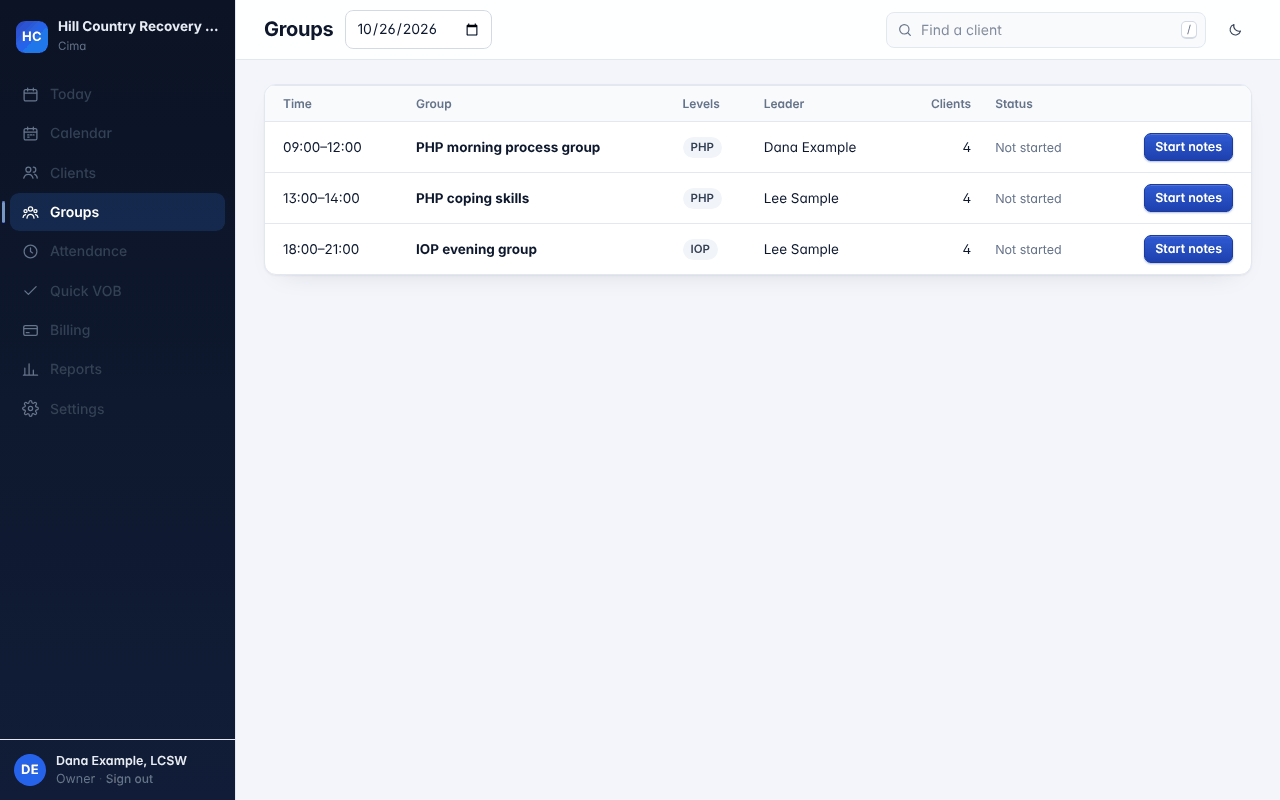Screen dimensions: 1280x800
Task: Click the date field showing 10/26/2026
Action: tap(418, 29)
